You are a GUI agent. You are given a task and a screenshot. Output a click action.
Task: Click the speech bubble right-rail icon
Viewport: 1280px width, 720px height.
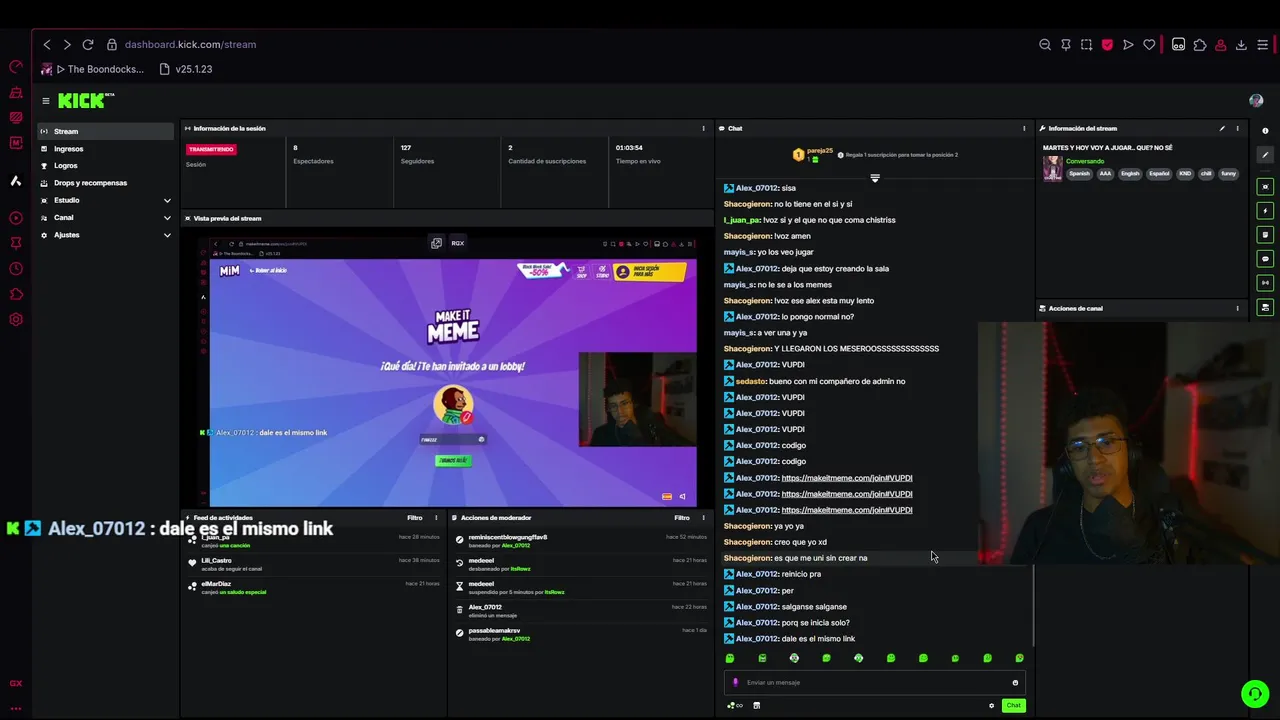pos(1265,259)
